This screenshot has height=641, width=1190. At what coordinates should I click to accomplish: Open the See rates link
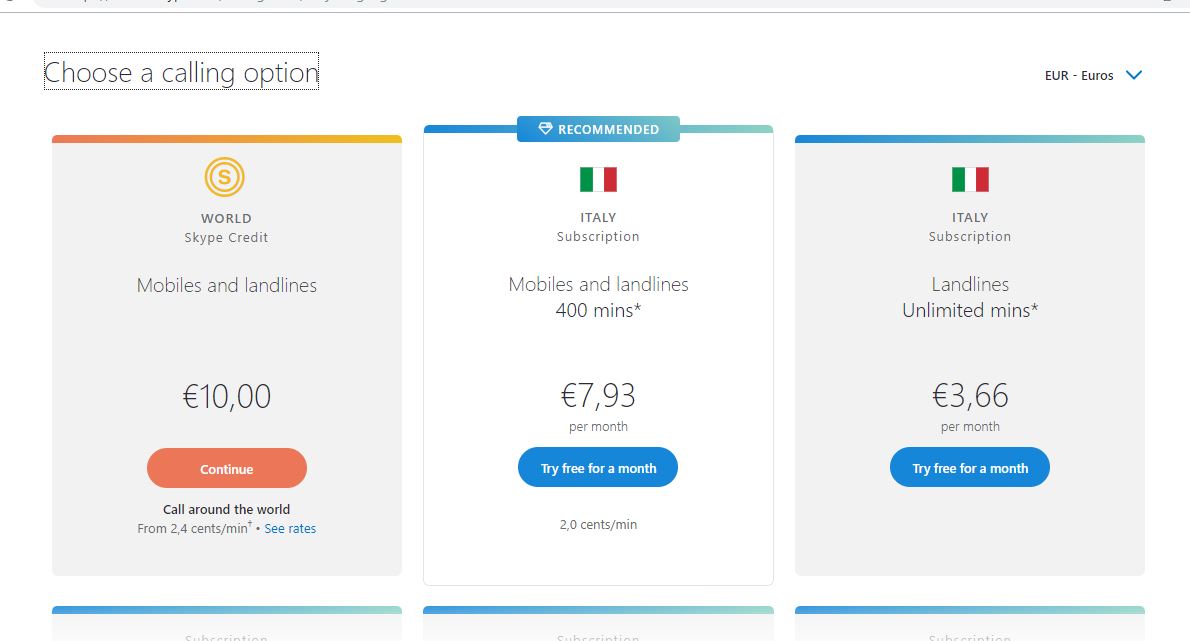pos(290,528)
